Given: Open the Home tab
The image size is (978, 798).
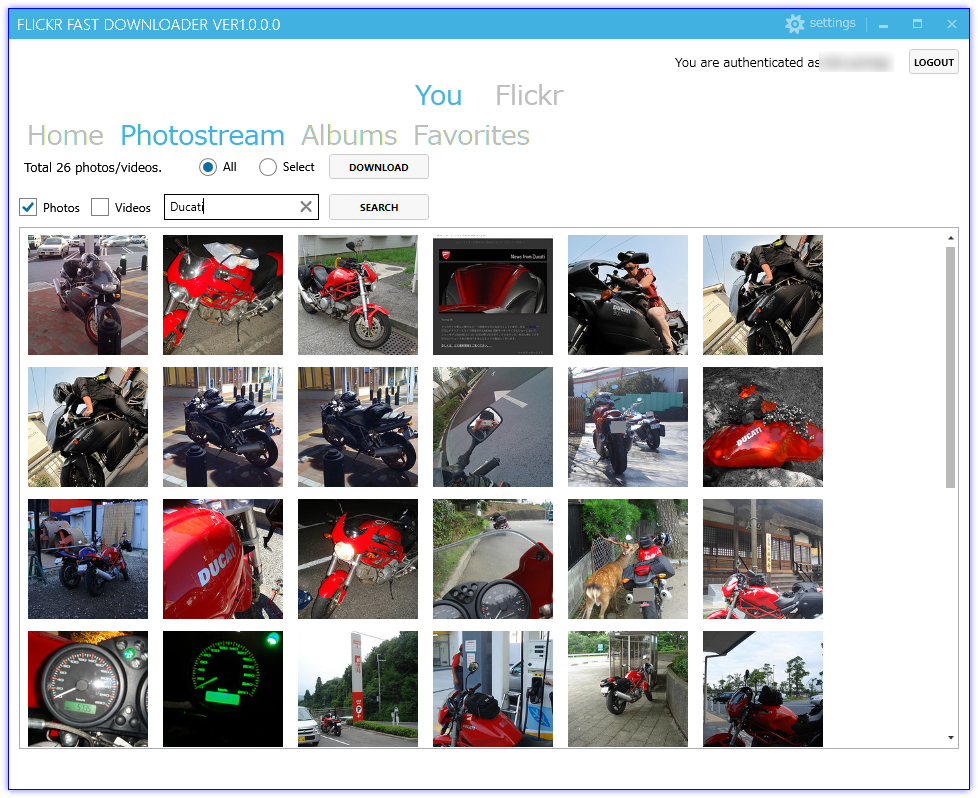Looking at the screenshot, I should pos(64,134).
